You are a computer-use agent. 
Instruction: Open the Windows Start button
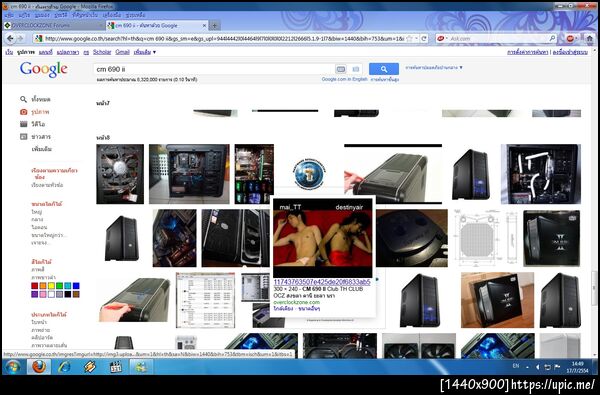pos(12,367)
